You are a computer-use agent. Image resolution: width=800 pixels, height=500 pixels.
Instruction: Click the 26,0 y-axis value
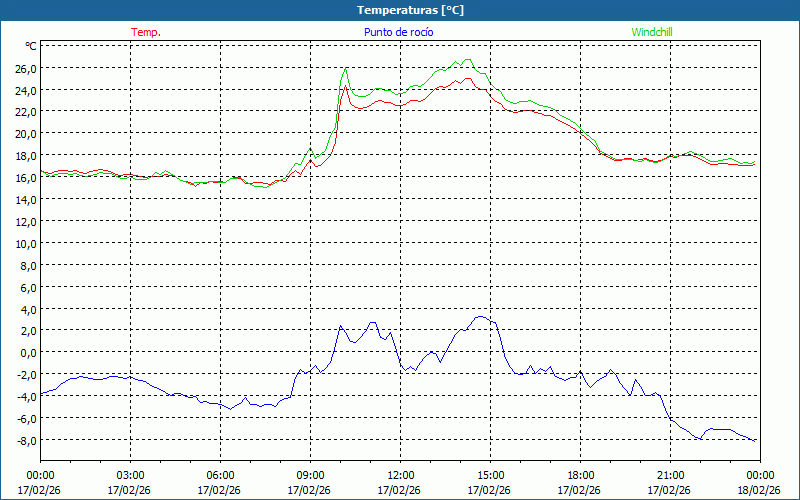tap(25, 68)
